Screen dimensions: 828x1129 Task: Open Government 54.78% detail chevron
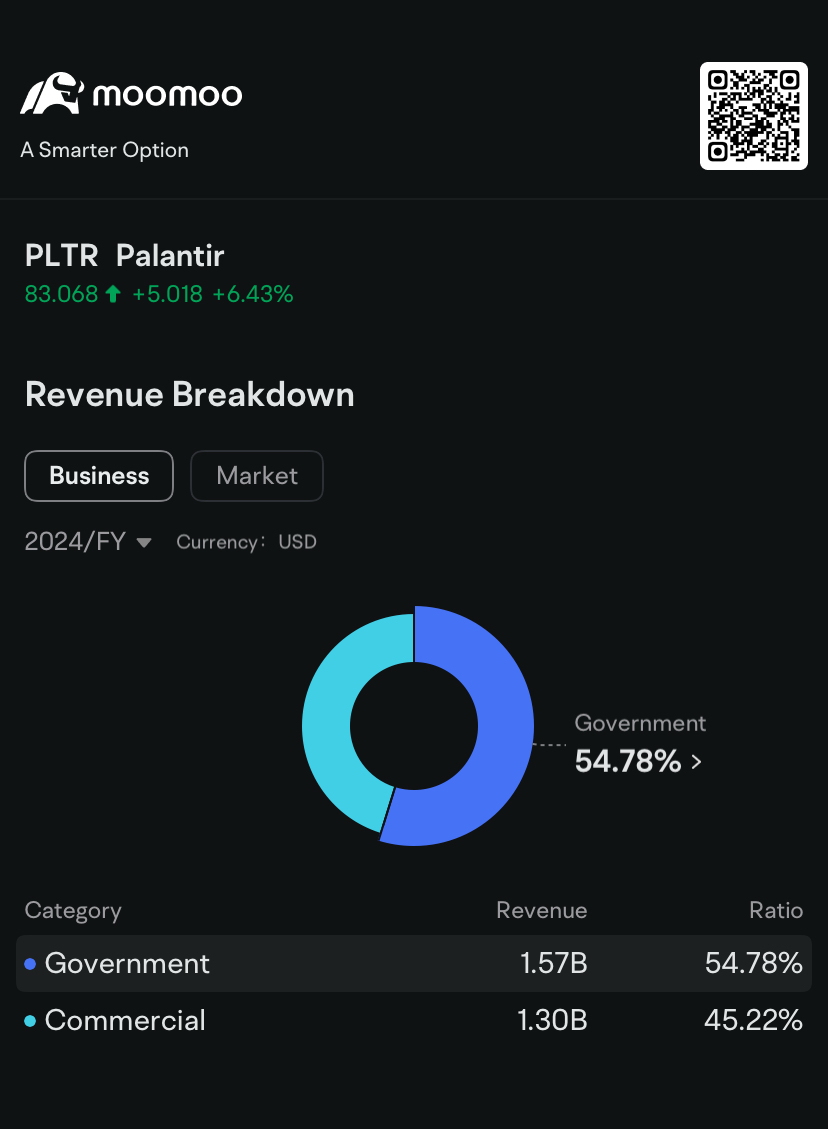click(x=696, y=762)
